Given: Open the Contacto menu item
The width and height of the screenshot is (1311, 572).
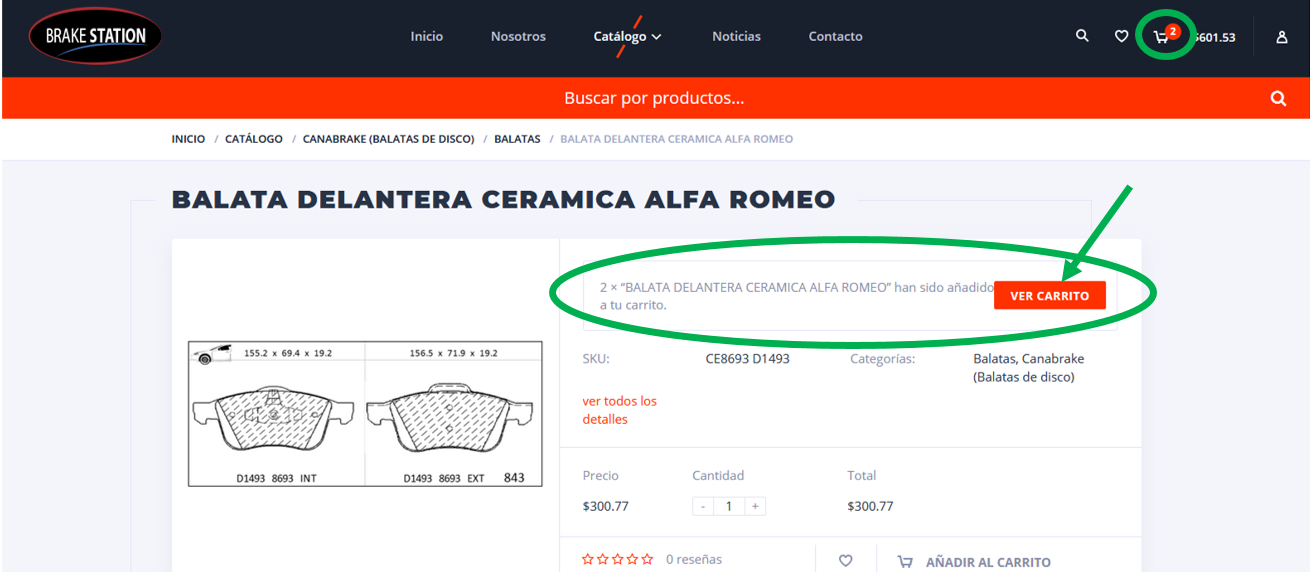Looking at the screenshot, I should 835,36.
